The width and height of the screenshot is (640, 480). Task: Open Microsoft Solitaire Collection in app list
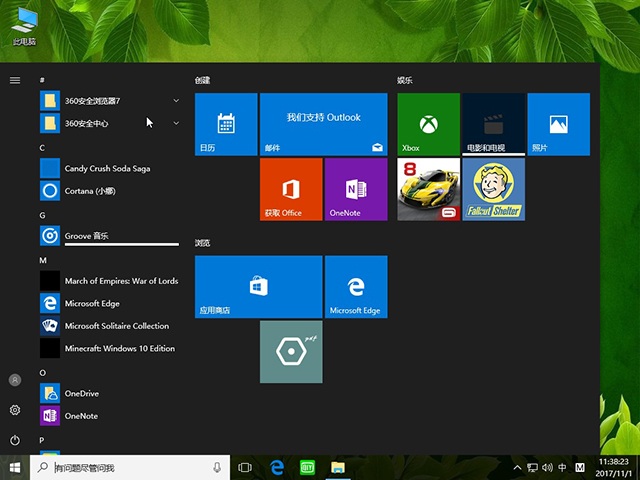point(109,326)
